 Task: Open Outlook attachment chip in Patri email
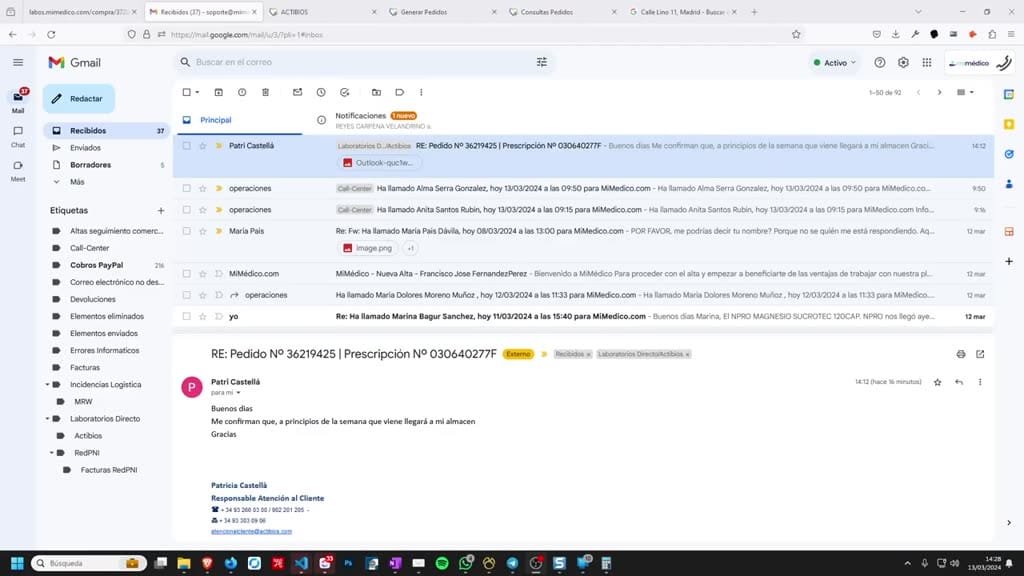[379, 163]
